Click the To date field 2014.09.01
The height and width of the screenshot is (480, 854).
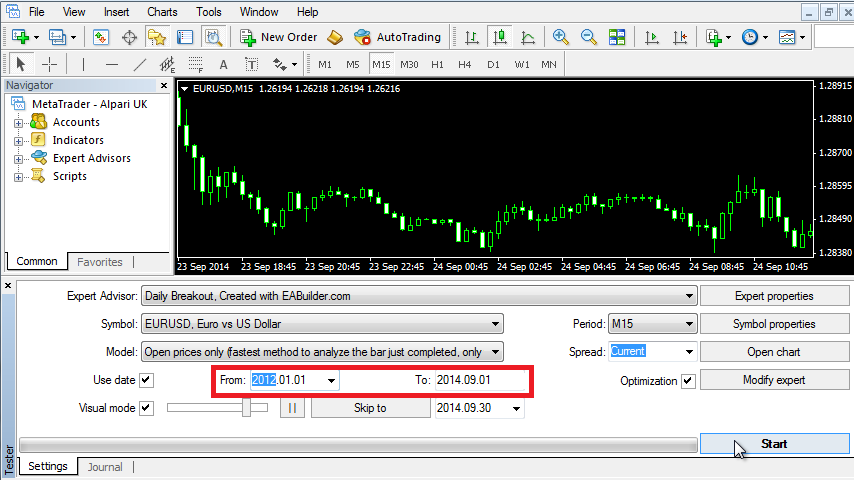(480, 380)
